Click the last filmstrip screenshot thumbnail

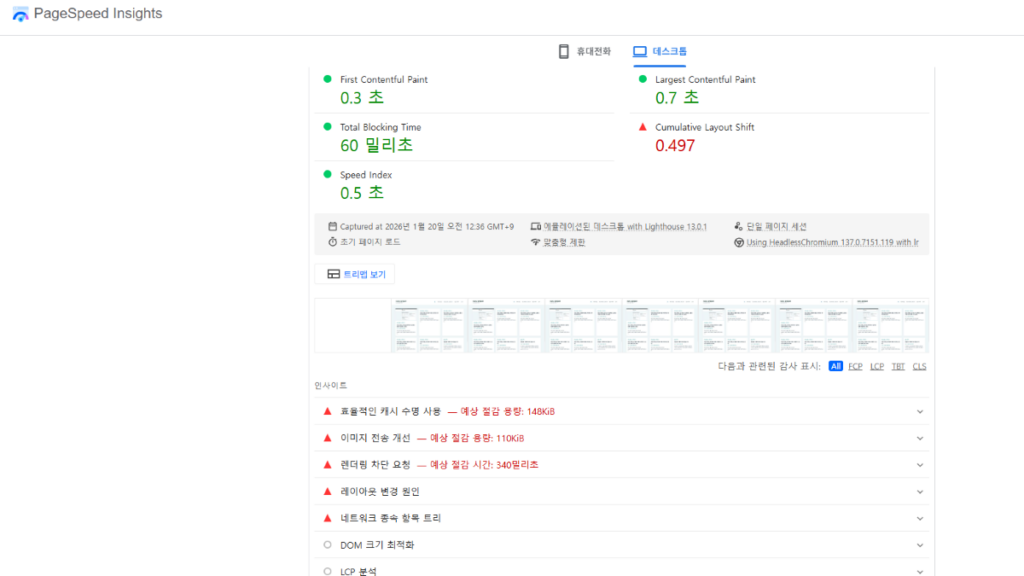(x=890, y=325)
